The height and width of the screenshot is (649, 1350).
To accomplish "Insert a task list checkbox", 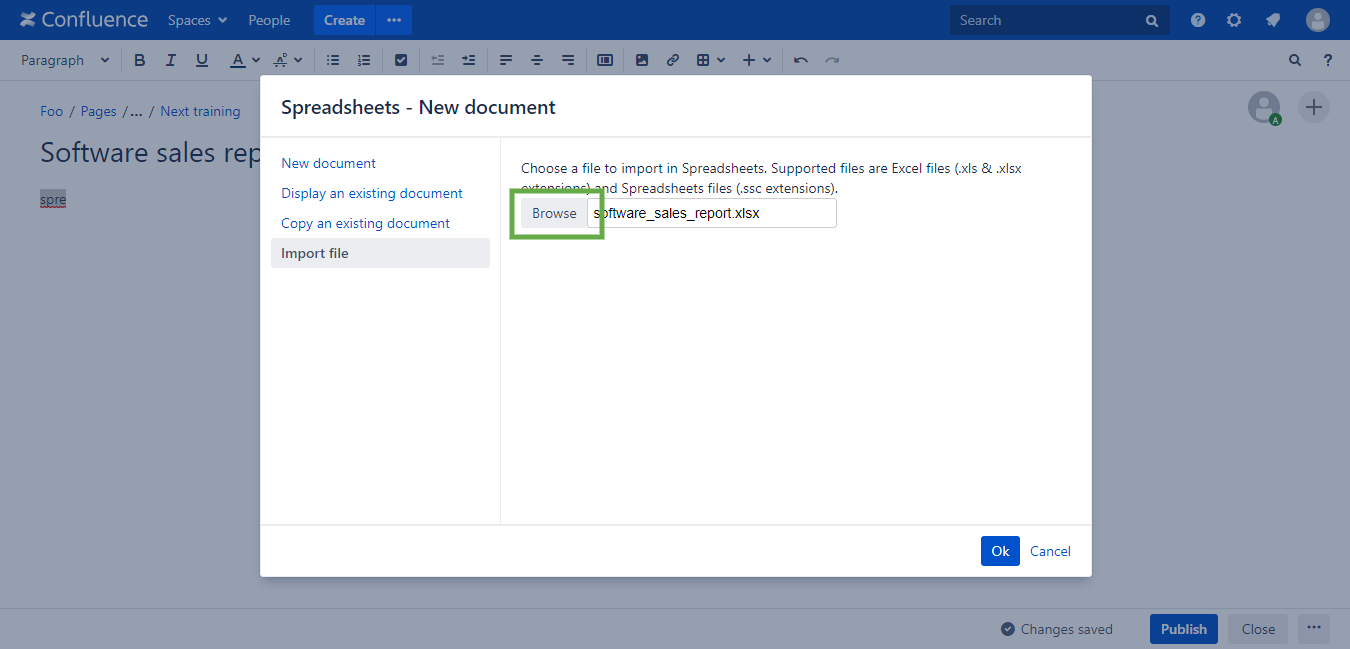I will [x=401, y=60].
